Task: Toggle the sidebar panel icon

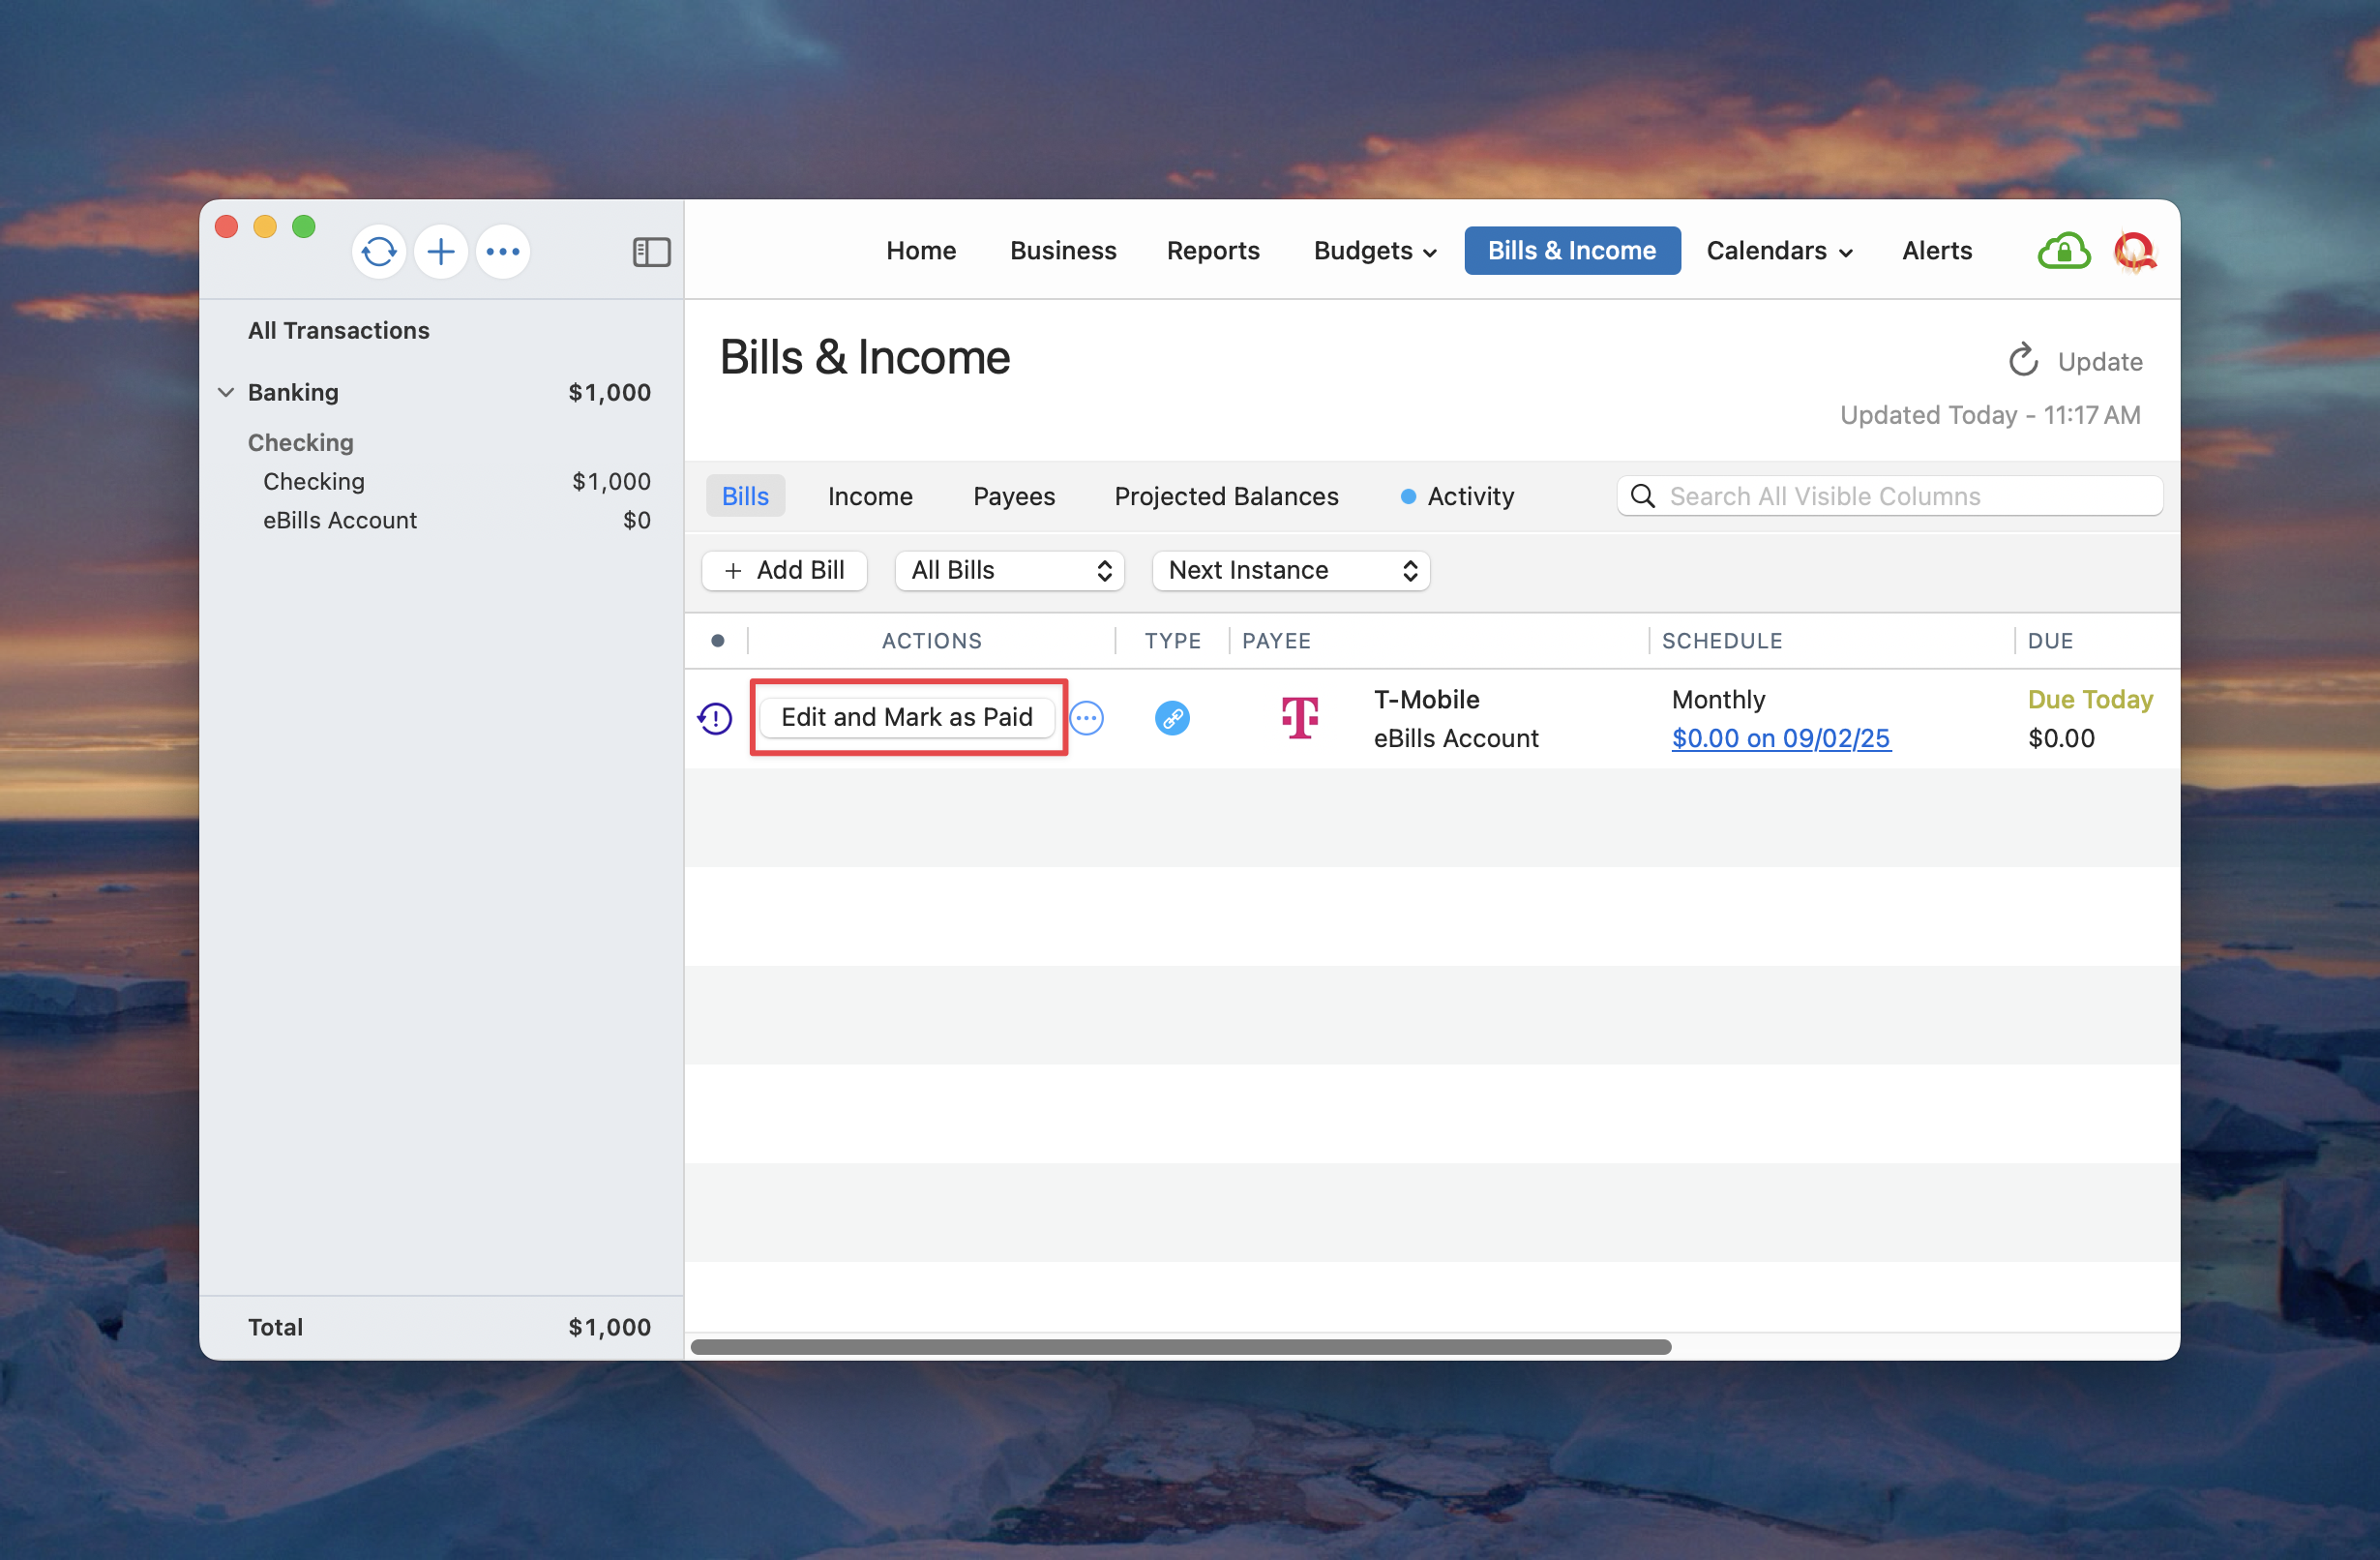Action: click(x=651, y=252)
